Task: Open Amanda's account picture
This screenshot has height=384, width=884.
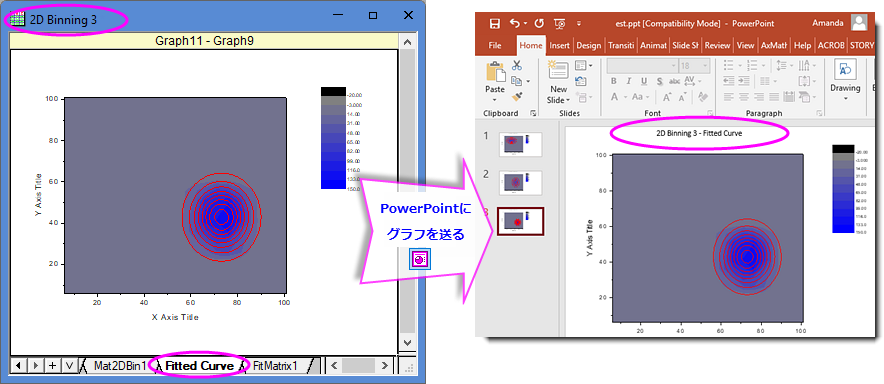Action: coord(860,23)
